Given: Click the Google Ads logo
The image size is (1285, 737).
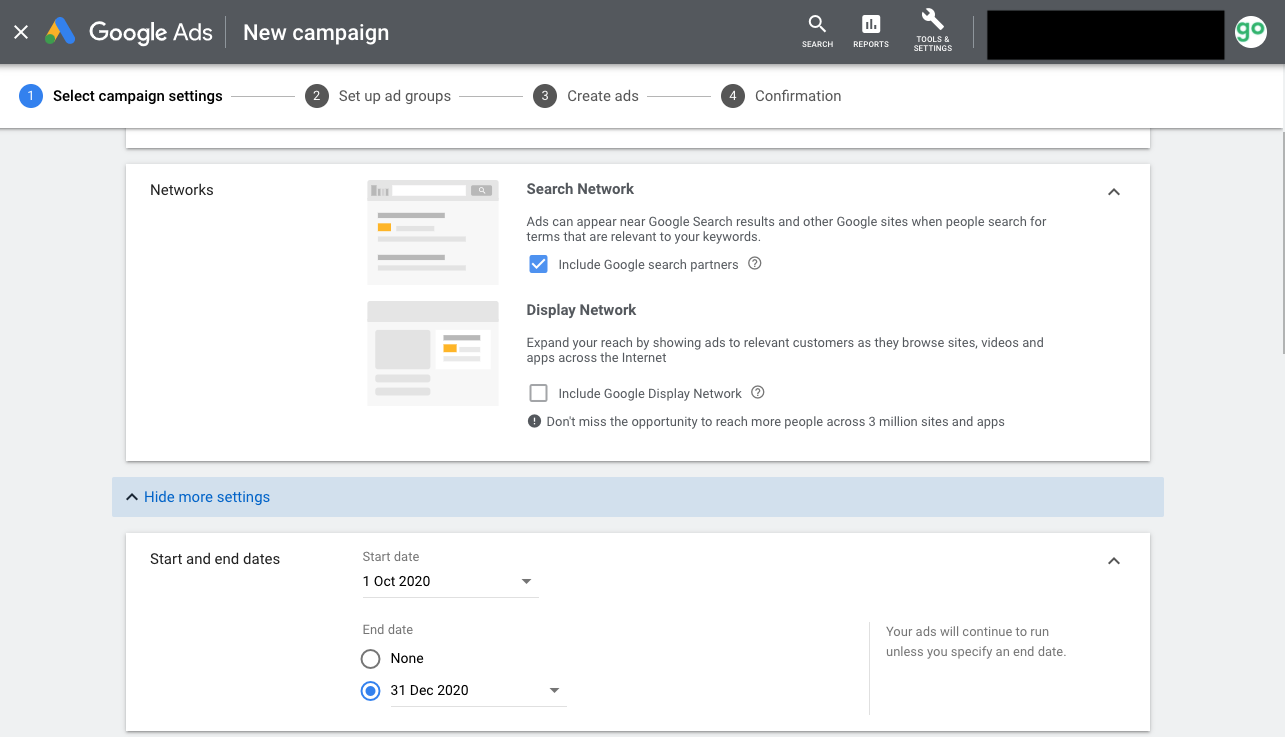Looking at the screenshot, I should pos(129,32).
